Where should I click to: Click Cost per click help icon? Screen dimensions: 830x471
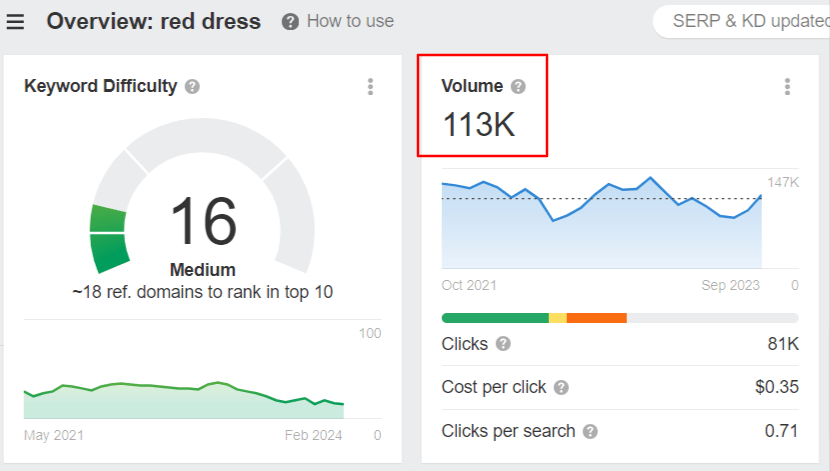tap(561, 387)
